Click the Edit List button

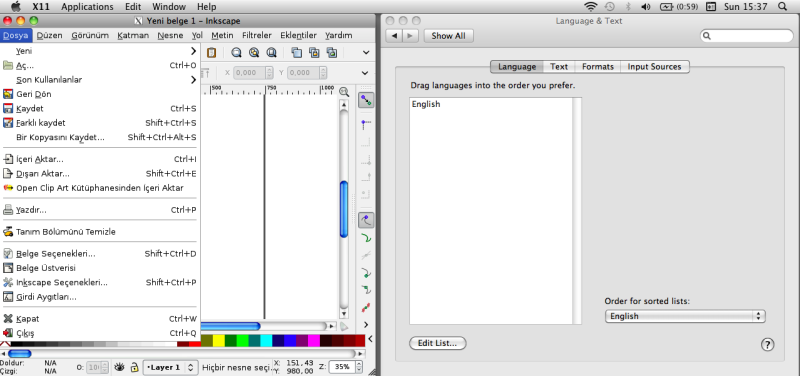tap(438, 343)
